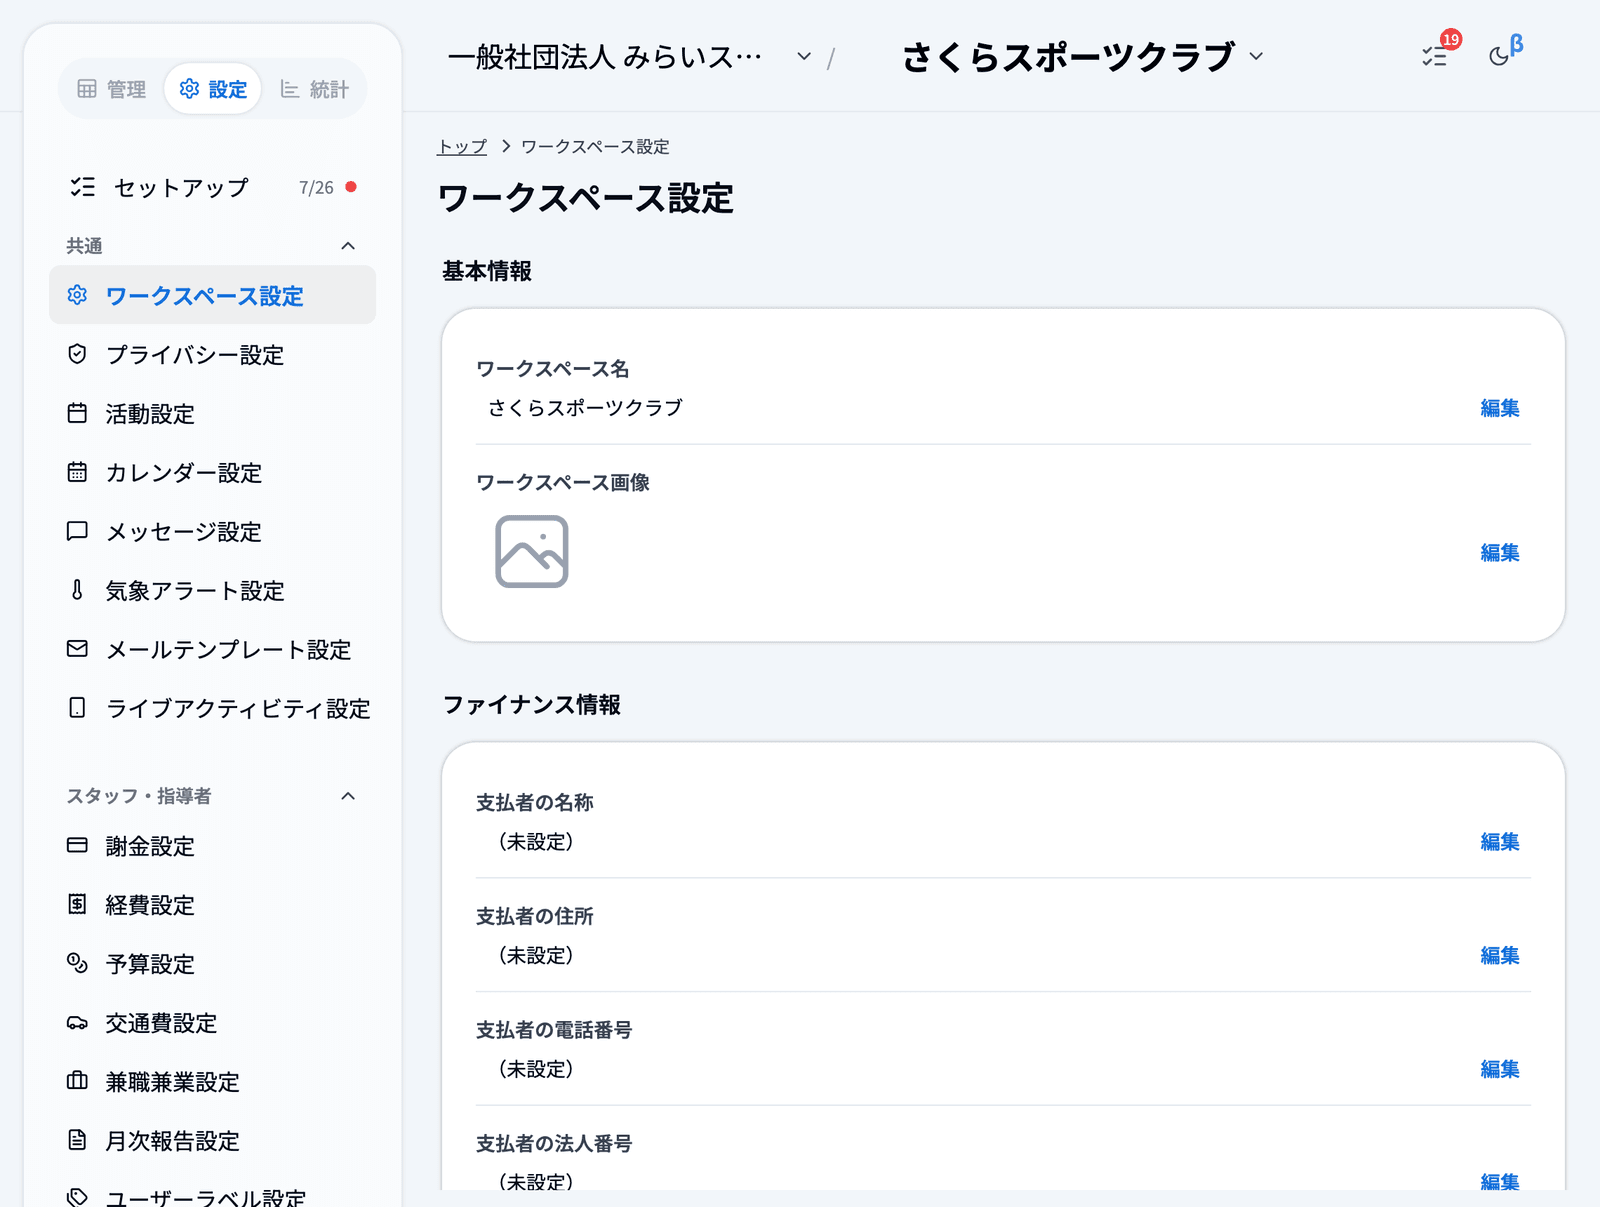Click the workspace image placeholder thumbnail

[x=532, y=552]
